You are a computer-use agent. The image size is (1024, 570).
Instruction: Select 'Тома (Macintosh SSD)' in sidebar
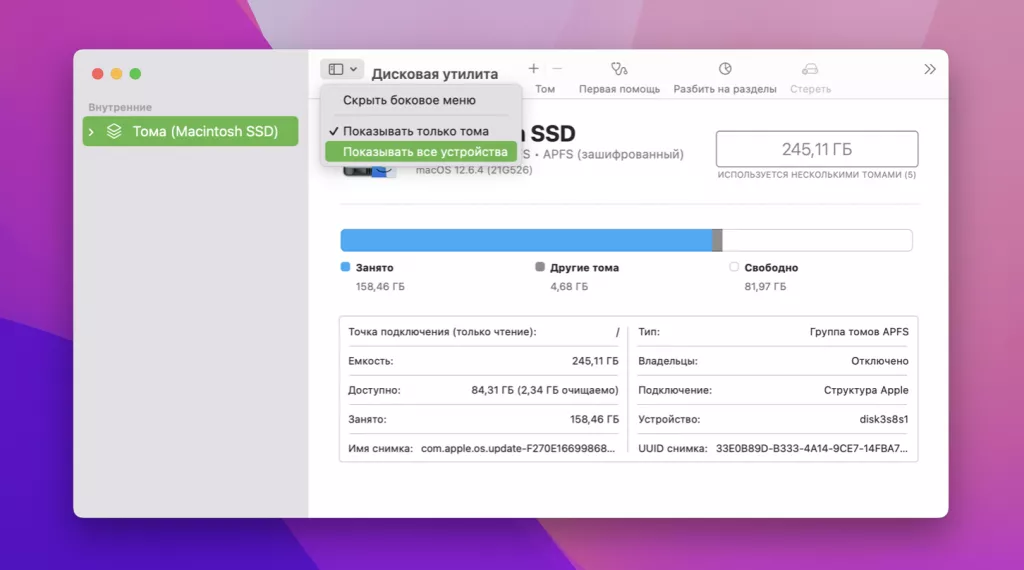(x=190, y=131)
